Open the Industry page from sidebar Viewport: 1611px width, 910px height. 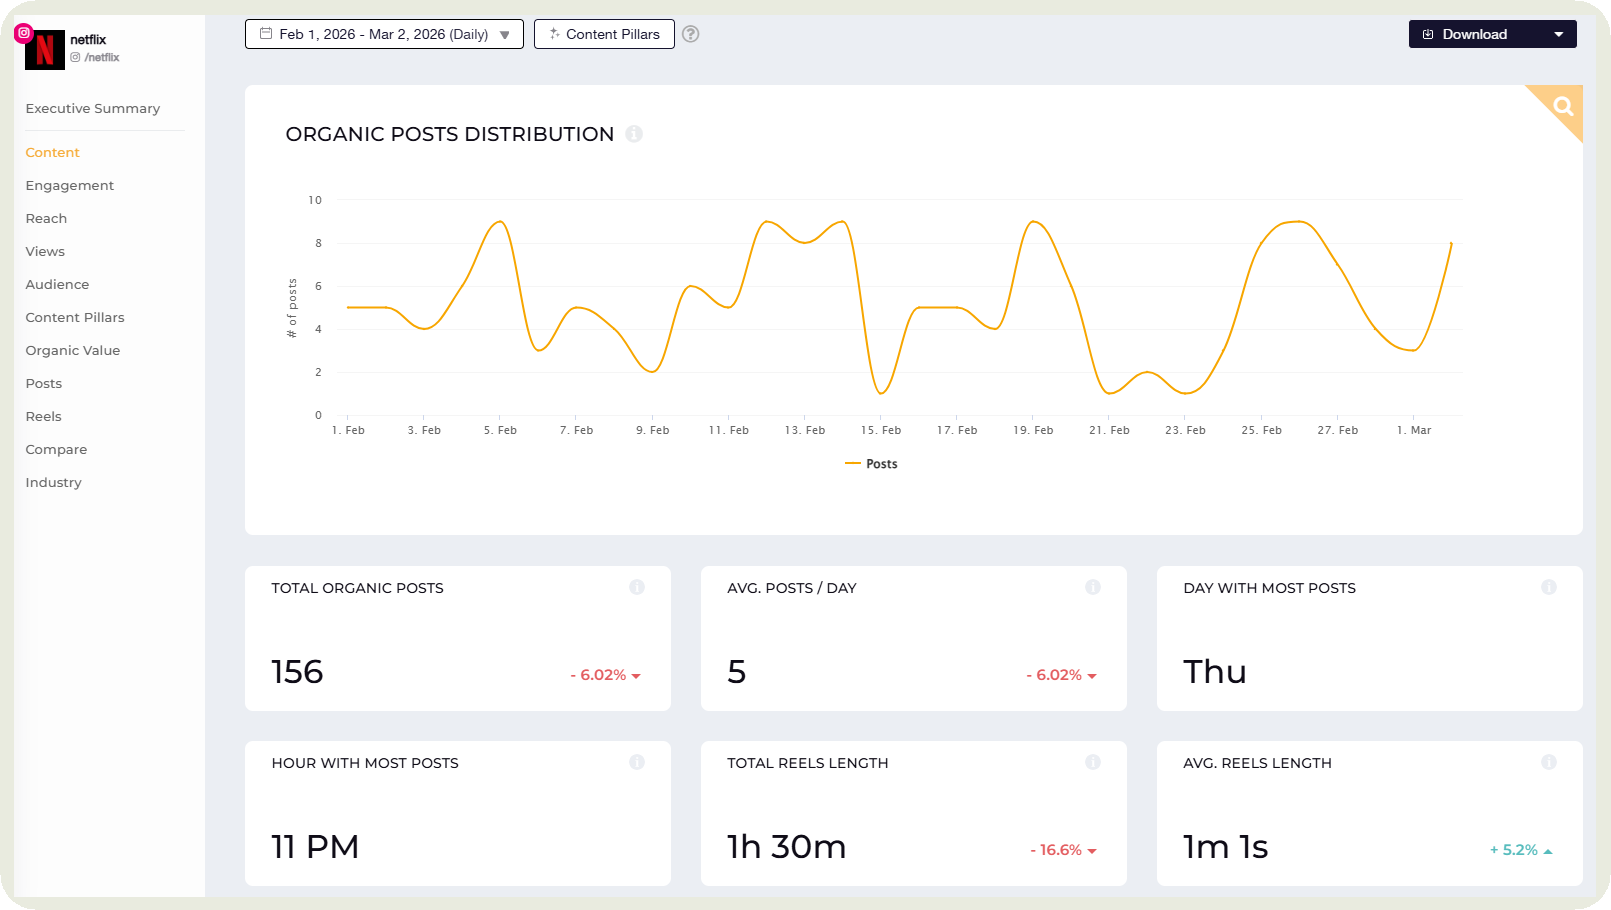54,482
